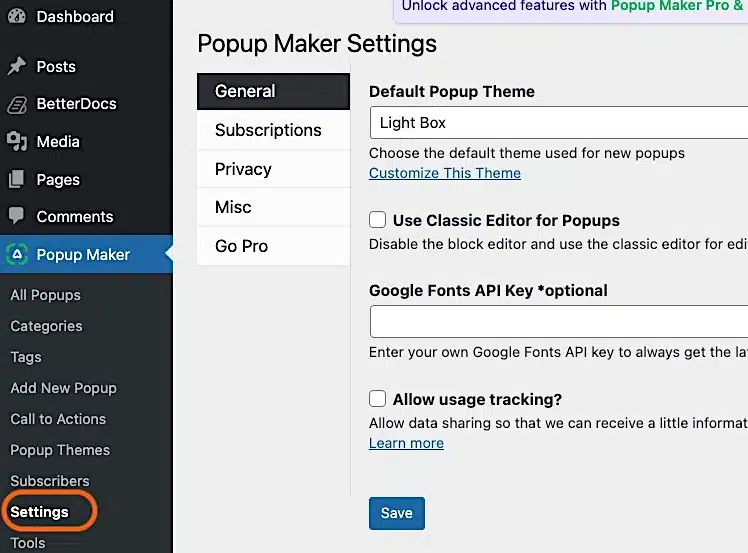
Task: Click the Dashboard gauge icon
Action: pos(17,16)
